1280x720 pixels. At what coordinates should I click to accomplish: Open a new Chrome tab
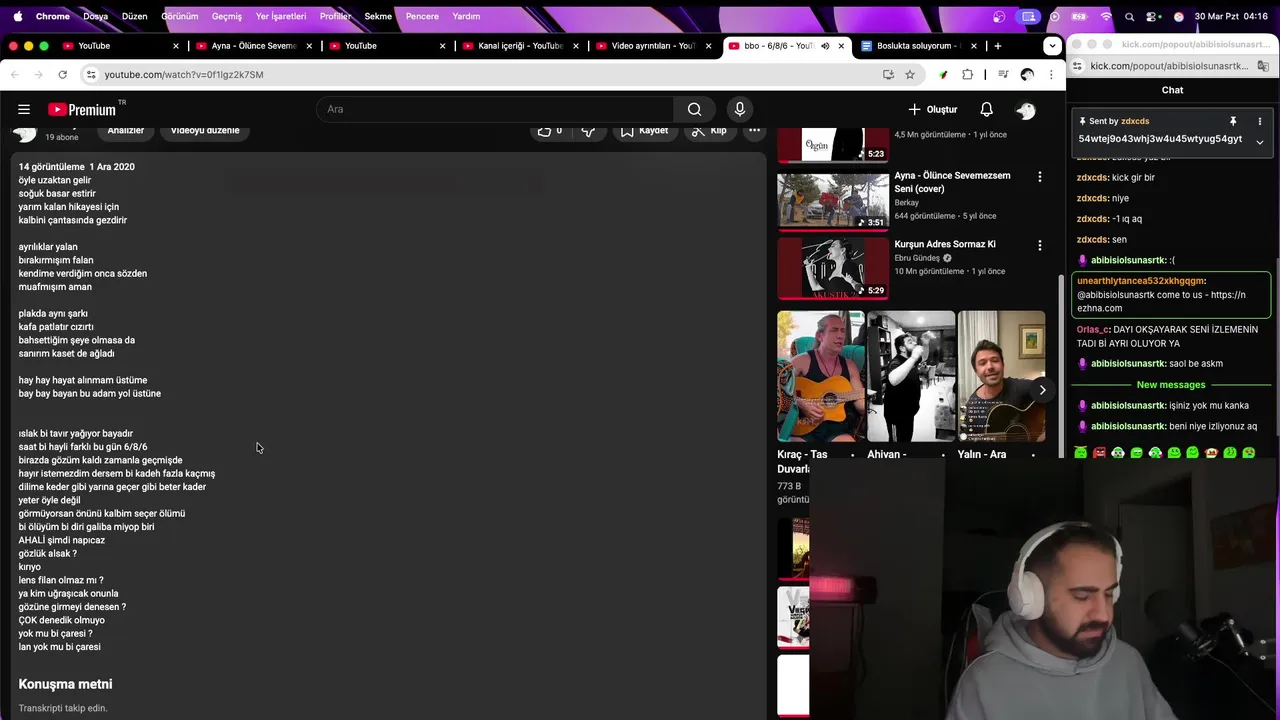click(997, 46)
